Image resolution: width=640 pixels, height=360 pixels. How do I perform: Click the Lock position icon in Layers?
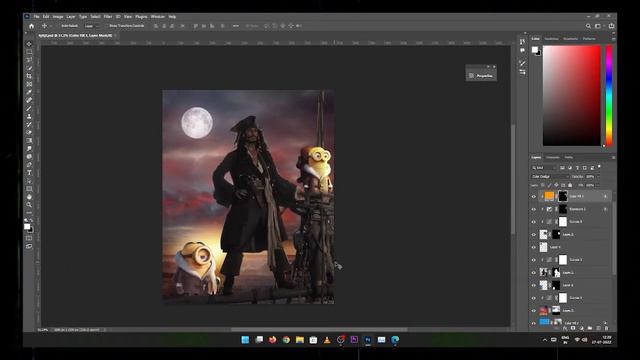pos(556,185)
